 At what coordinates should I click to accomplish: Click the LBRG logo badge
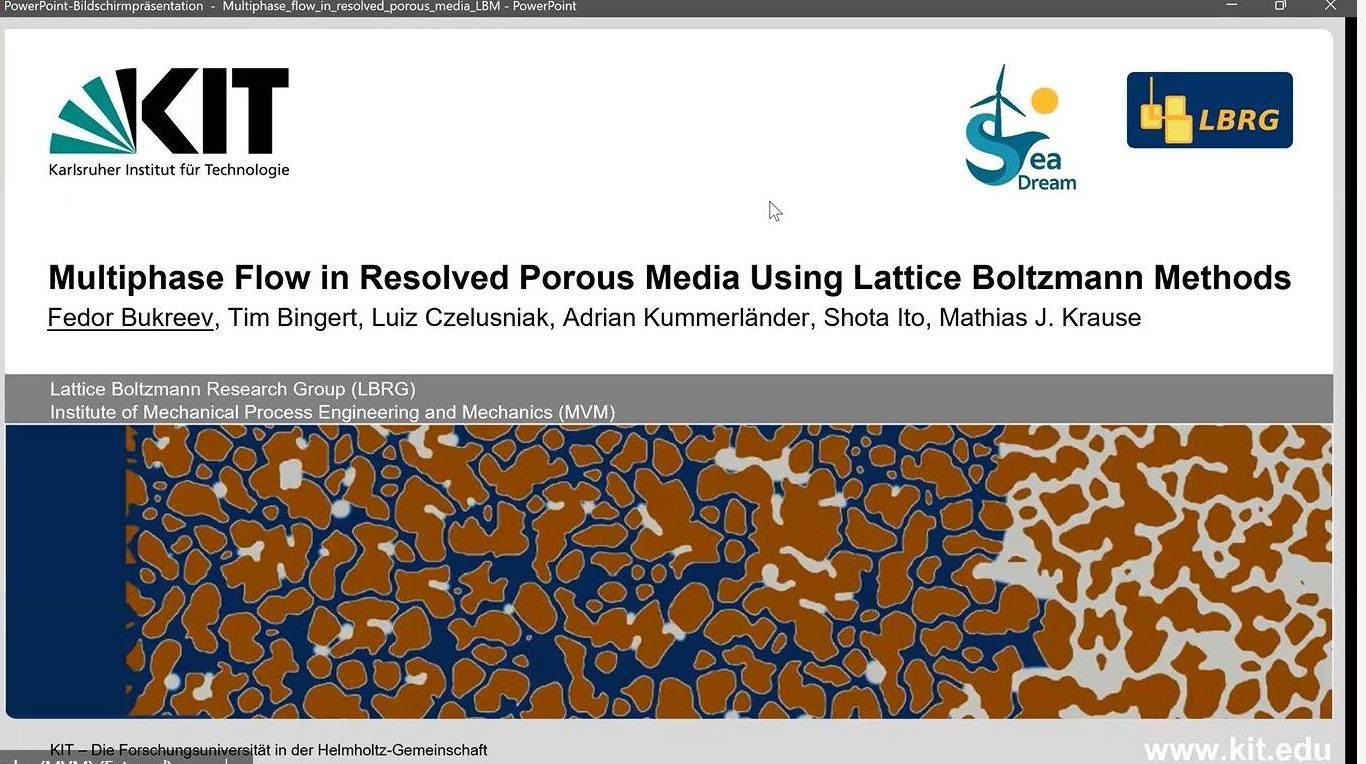(1209, 110)
